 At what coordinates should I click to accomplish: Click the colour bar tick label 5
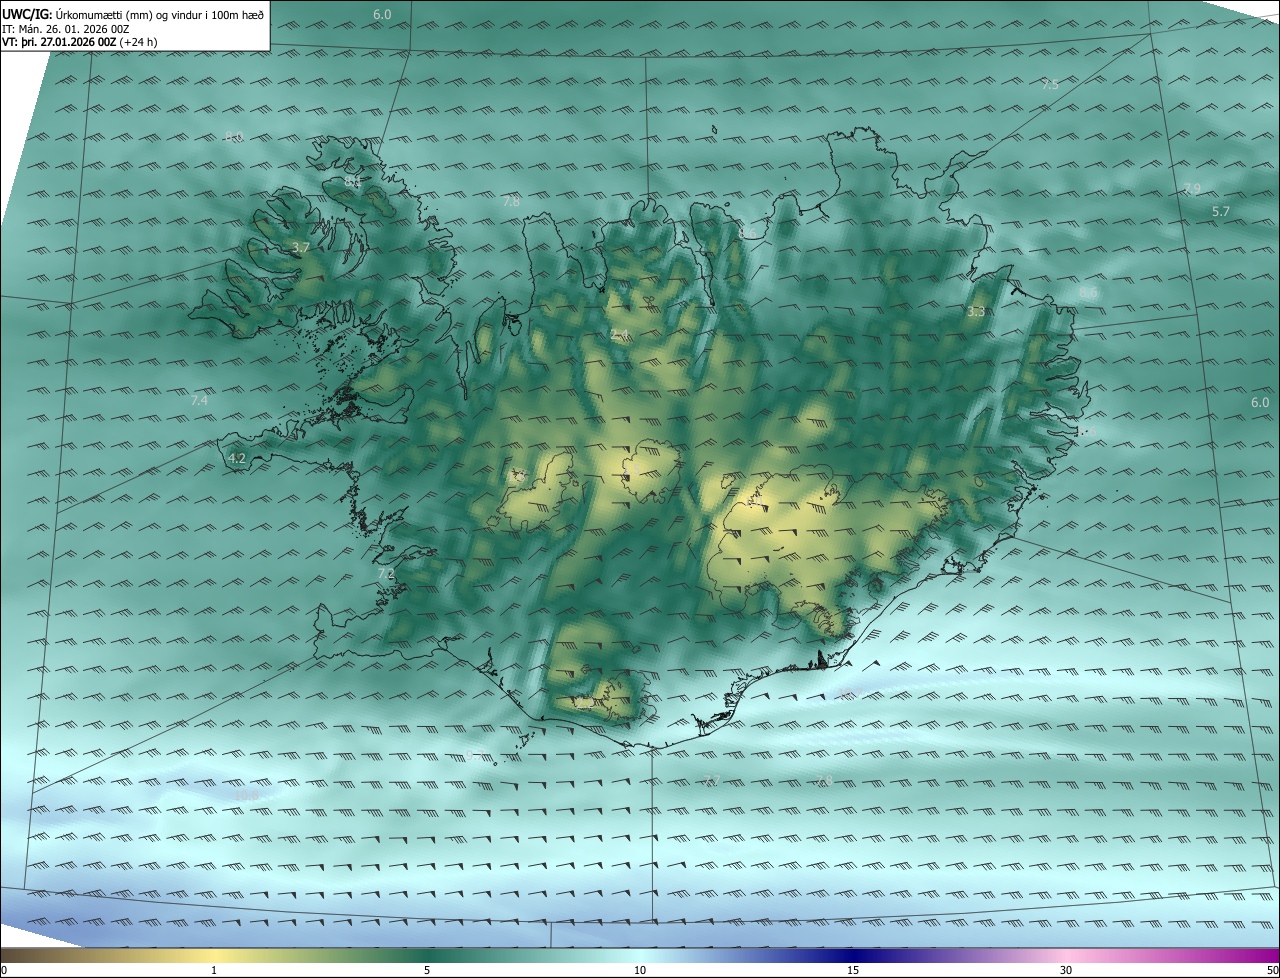427,970
